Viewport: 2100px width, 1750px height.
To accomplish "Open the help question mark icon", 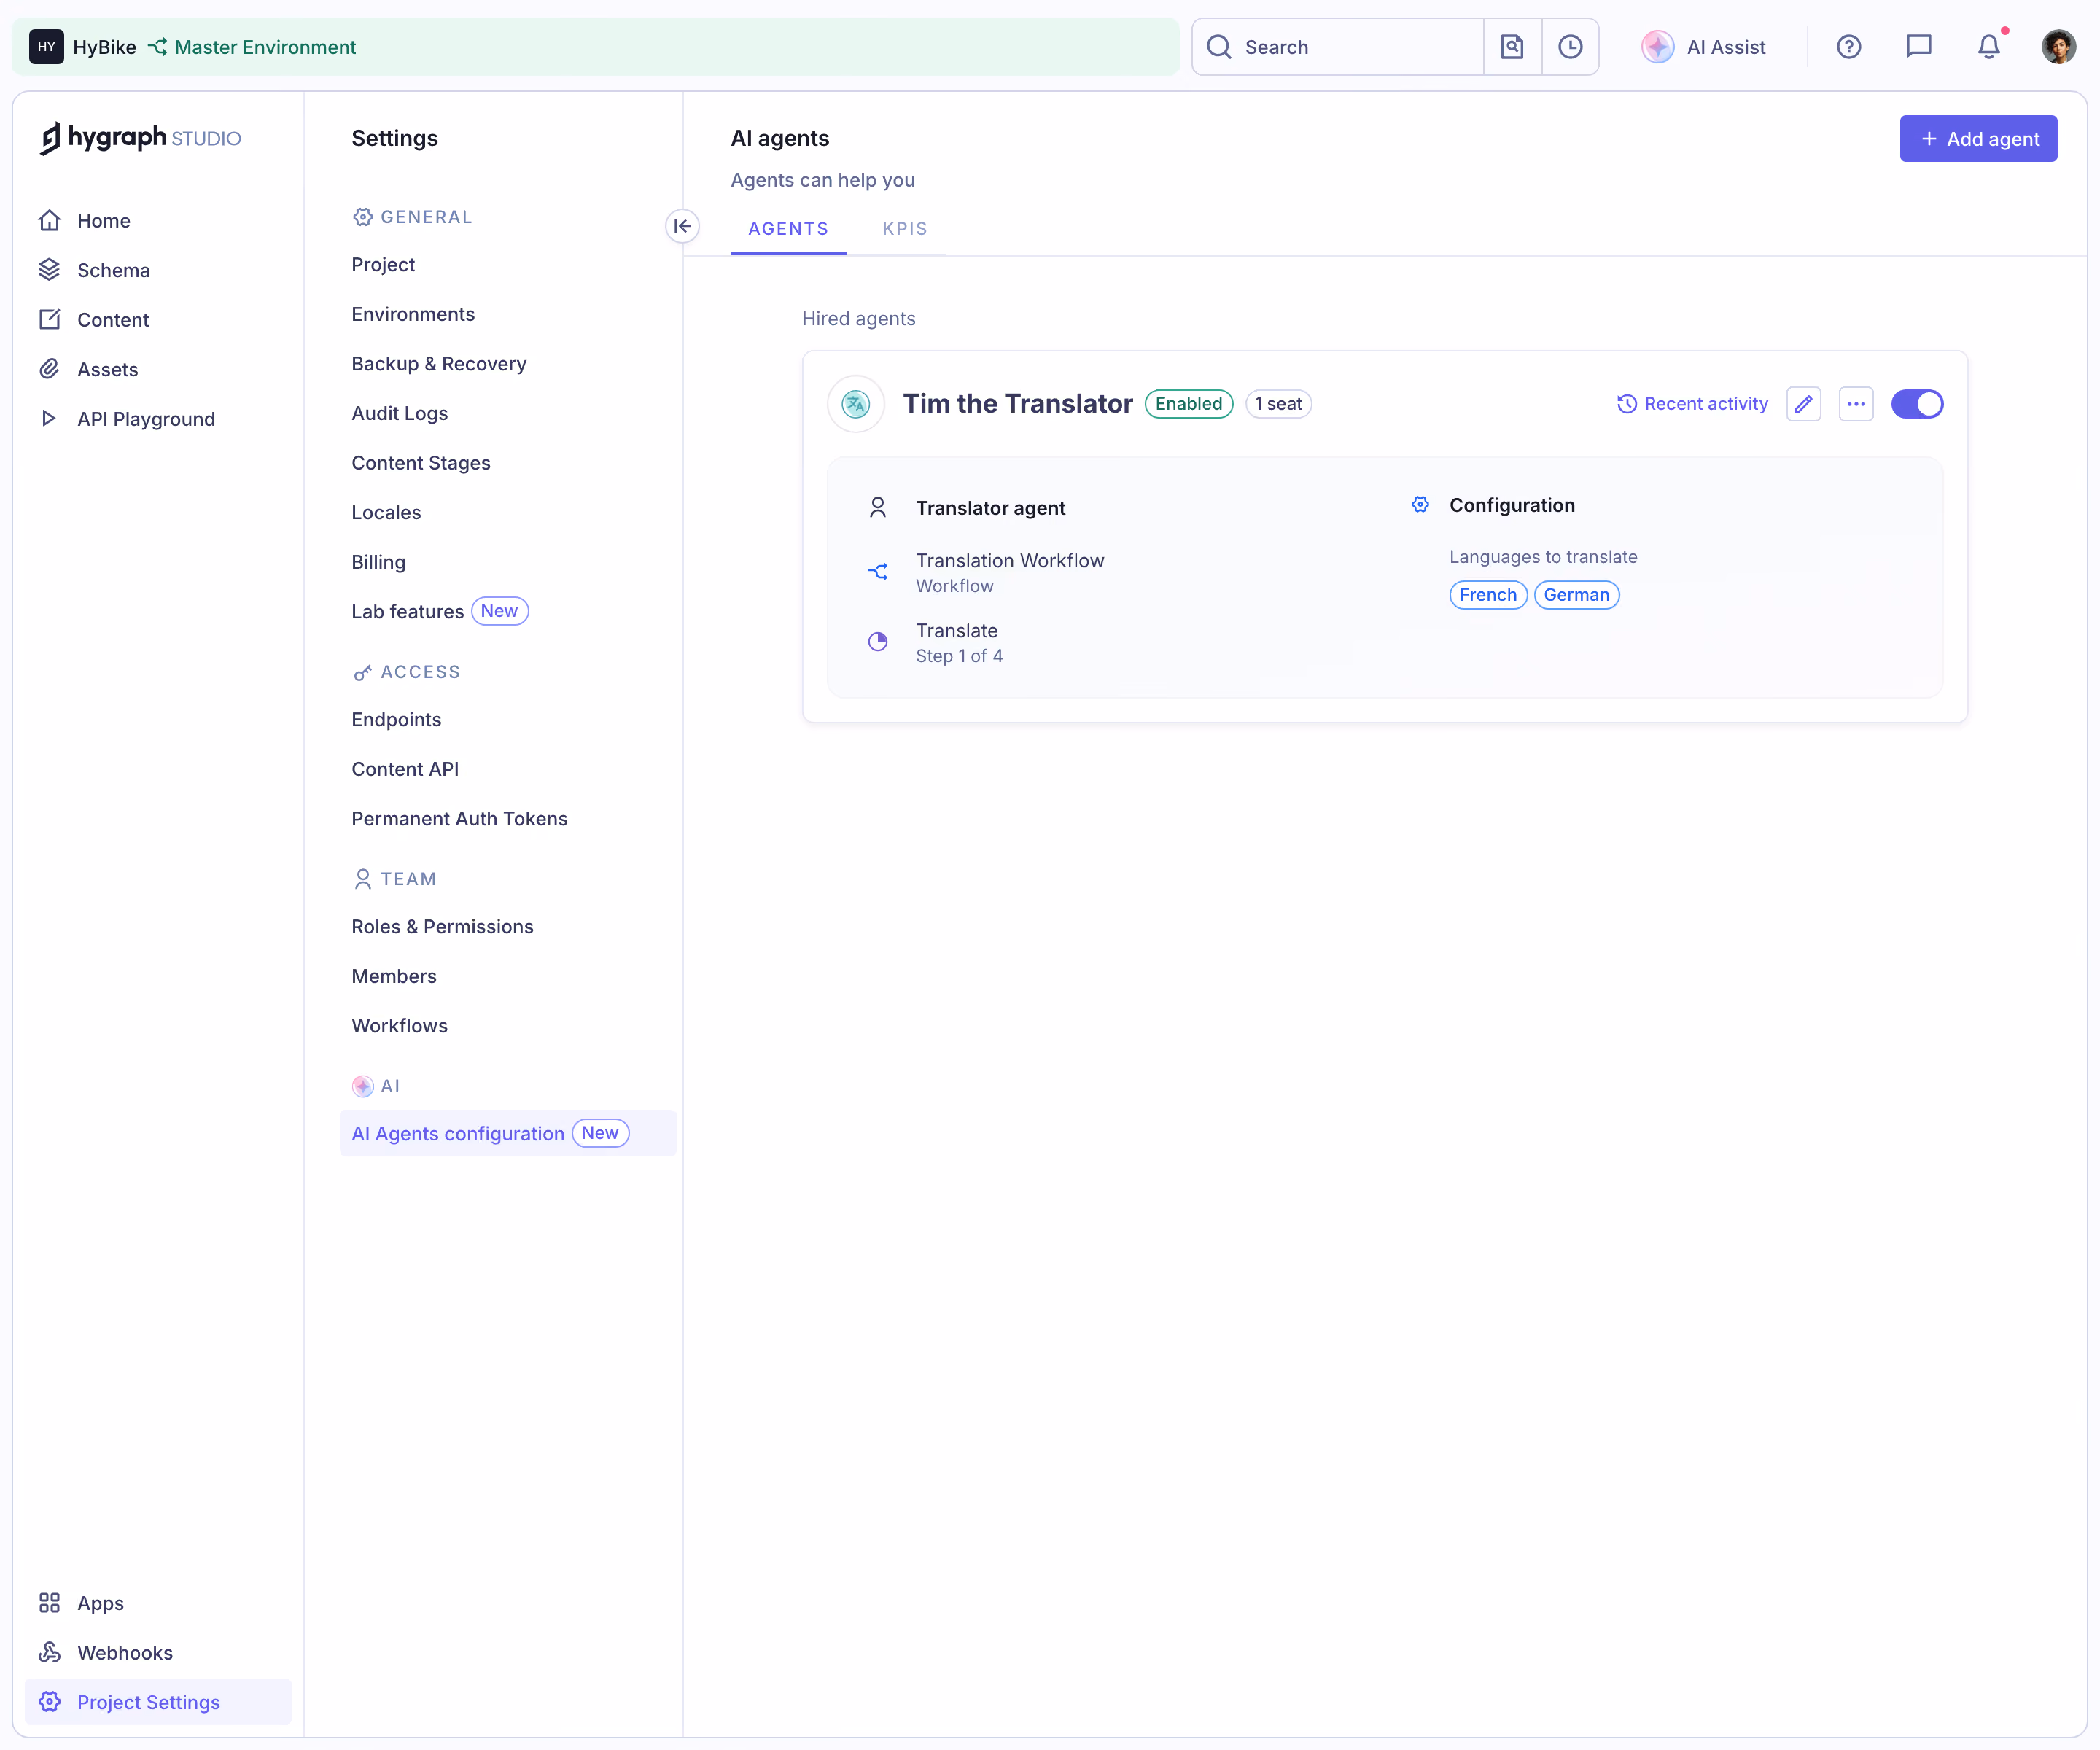I will pyautogui.click(x=1848, y=47).
